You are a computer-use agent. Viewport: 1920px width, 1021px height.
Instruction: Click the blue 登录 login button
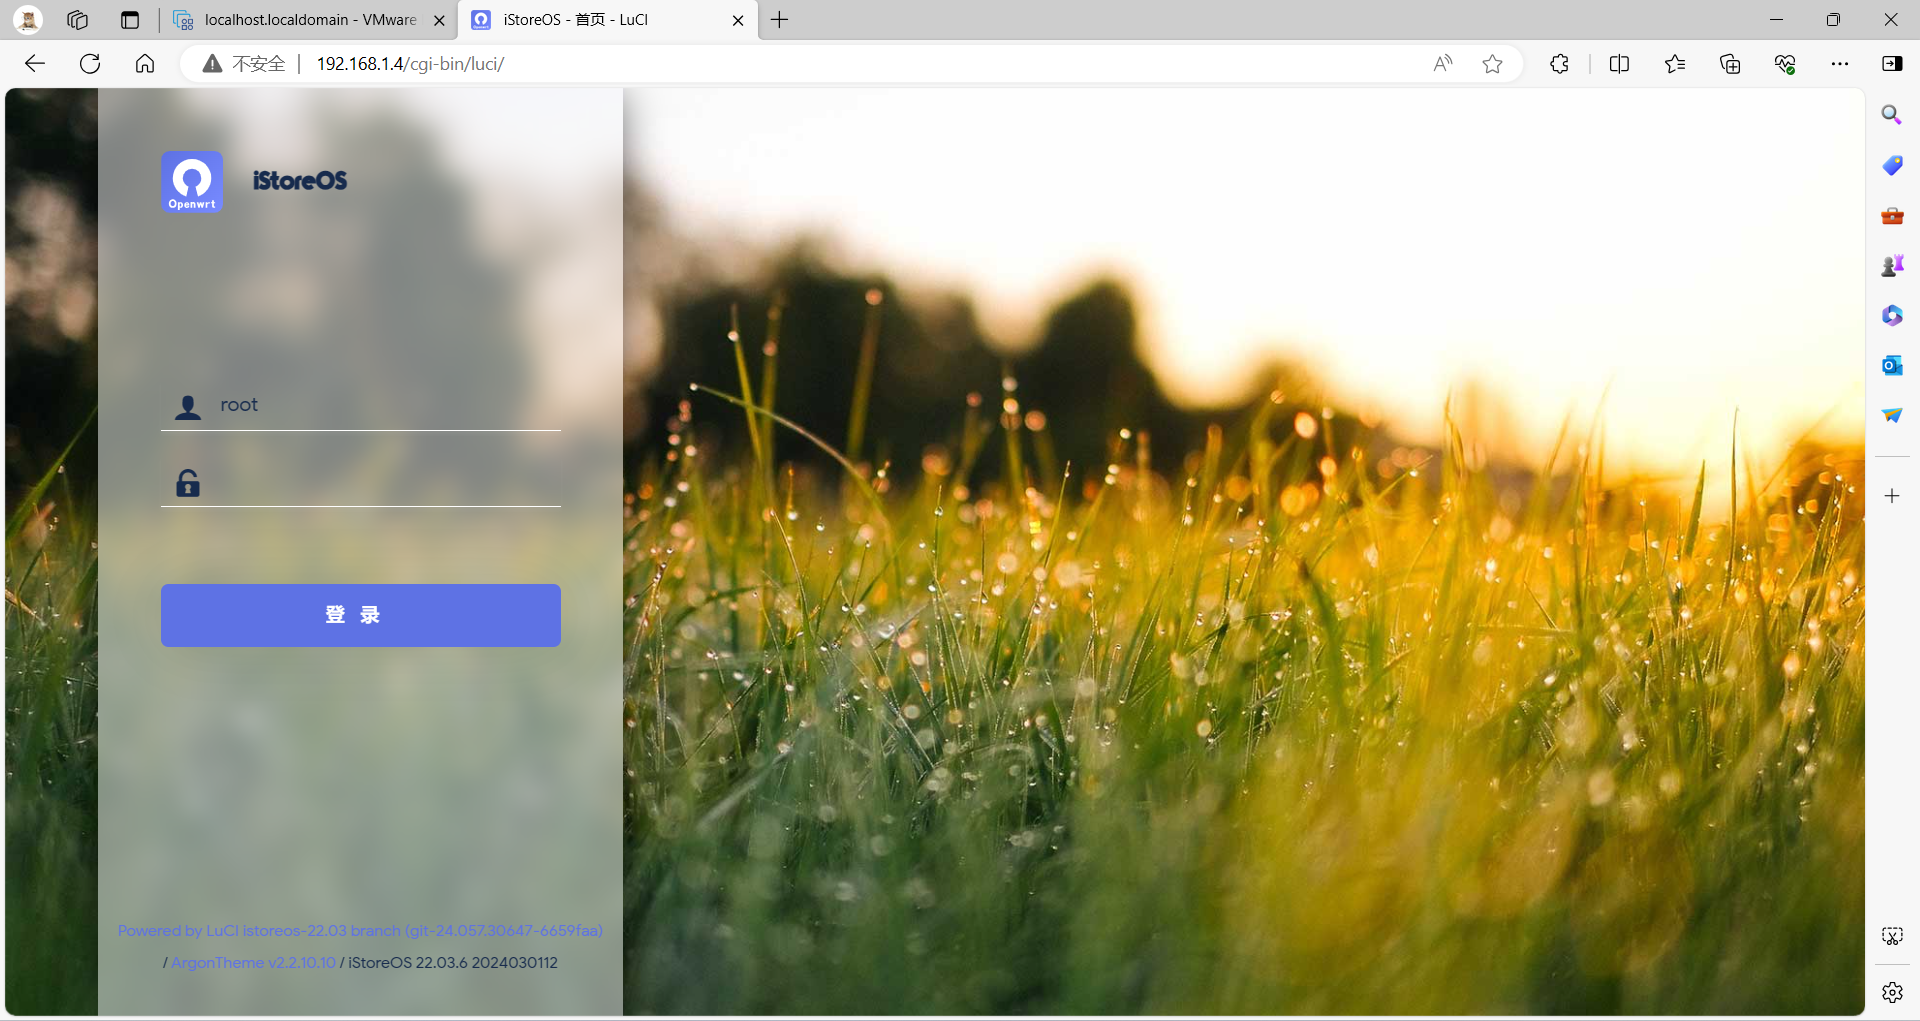click(x=360, y=615)
